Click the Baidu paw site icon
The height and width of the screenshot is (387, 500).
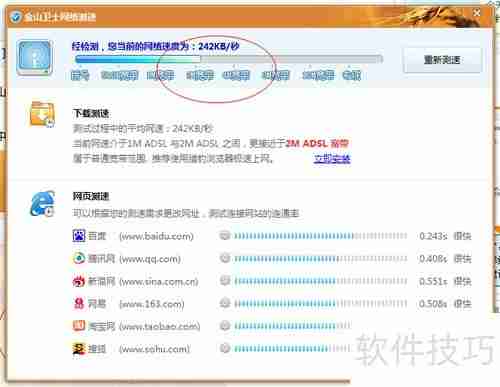[x=79, y=236]
